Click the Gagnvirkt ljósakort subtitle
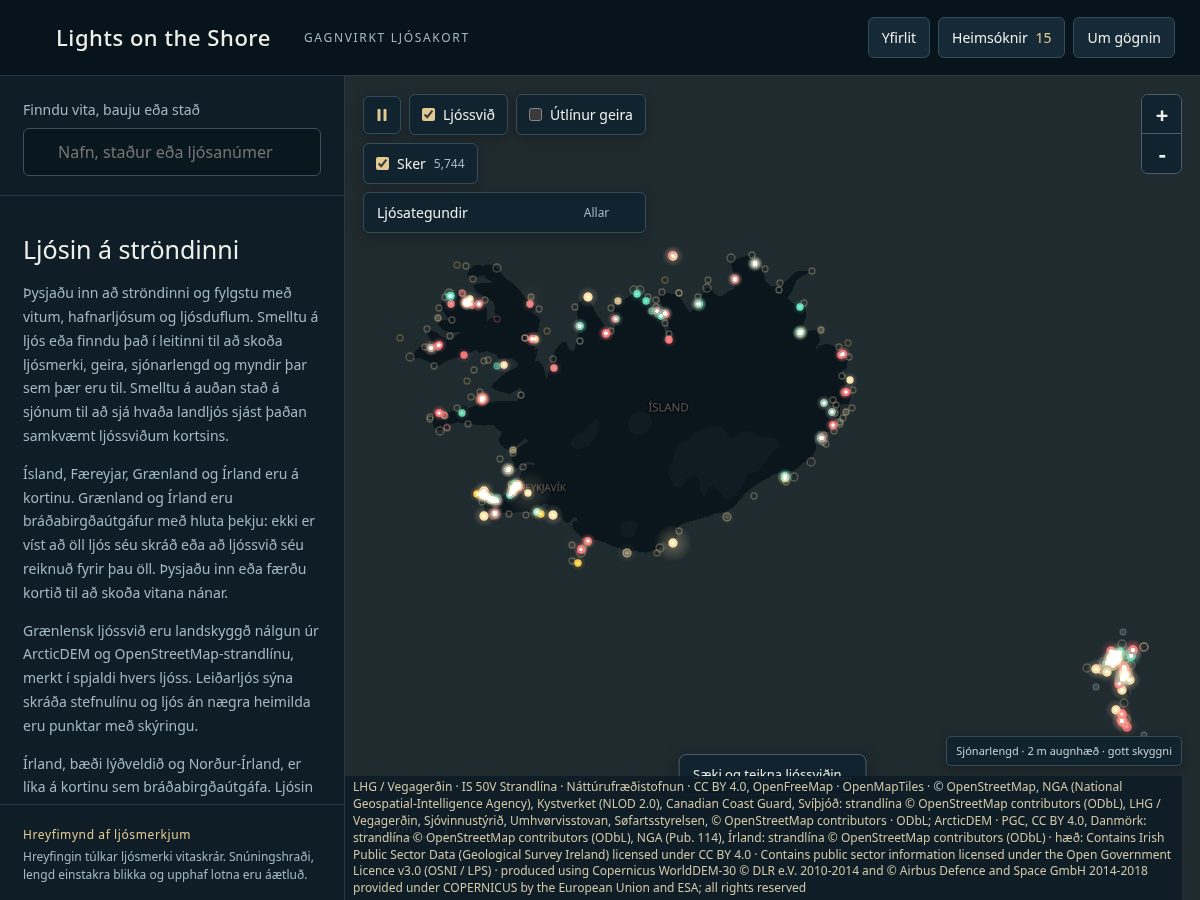1200x900 pixels. tap(386, 38)
